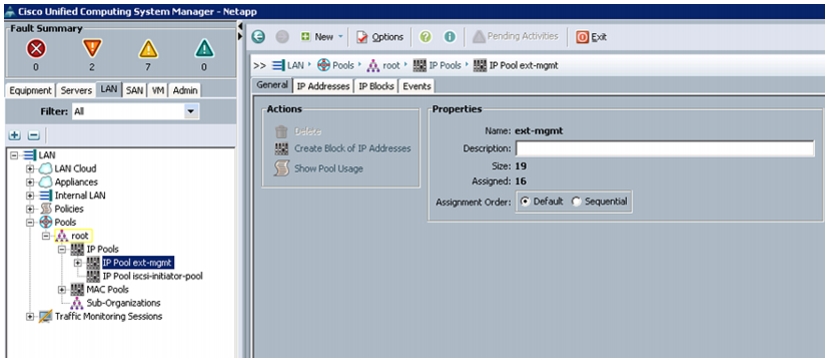
Task: Click the warning faults teal triangle icon
Action: (x=204, y=49)
